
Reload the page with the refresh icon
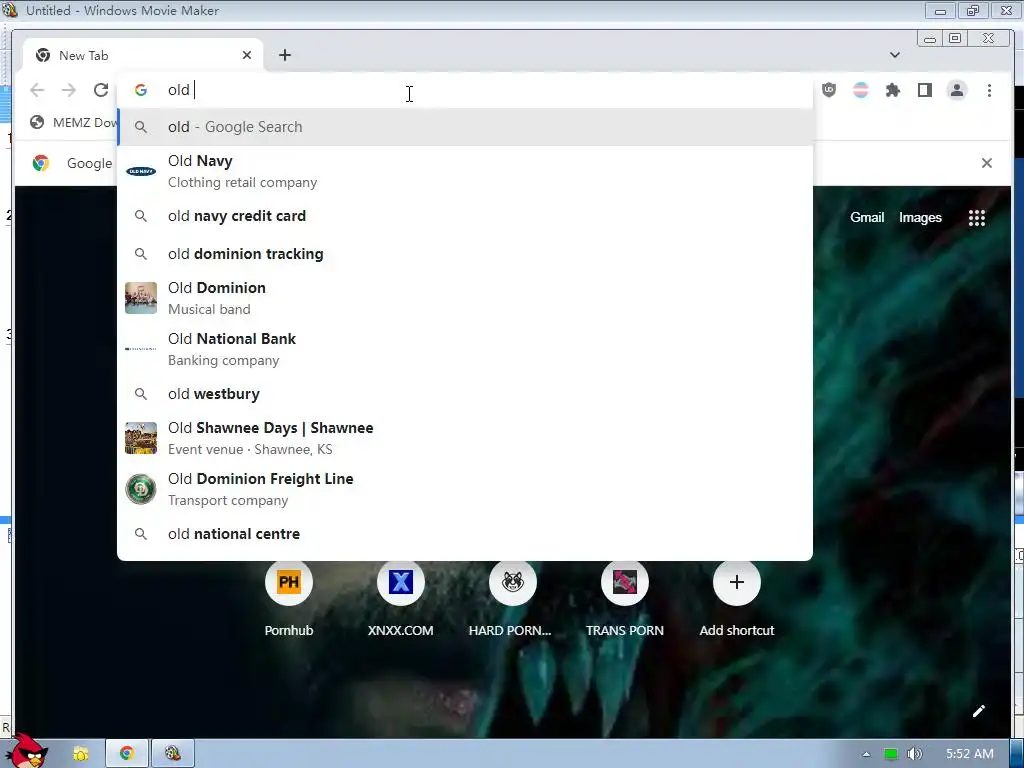click(101, 90)
